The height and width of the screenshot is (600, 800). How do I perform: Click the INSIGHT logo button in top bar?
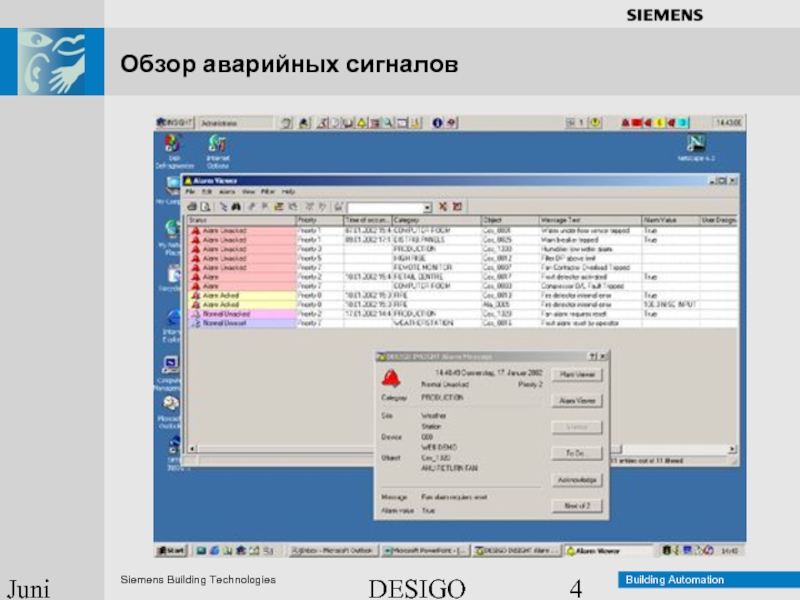point(175,122)
